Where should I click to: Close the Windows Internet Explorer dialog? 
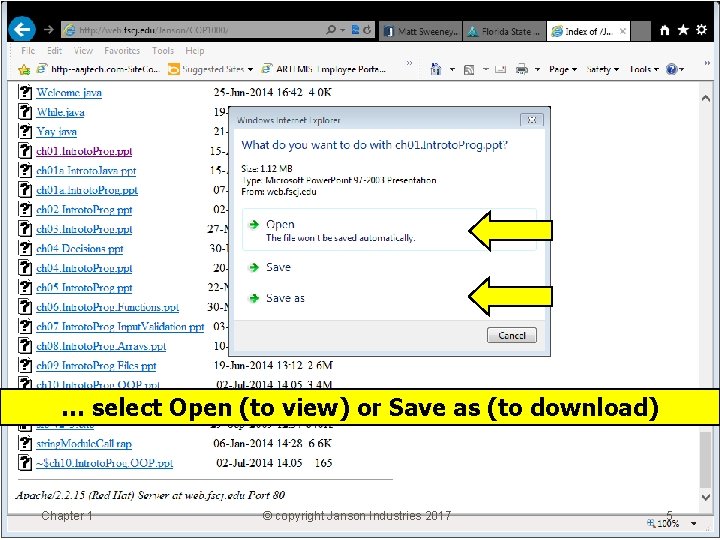(532, 120)
